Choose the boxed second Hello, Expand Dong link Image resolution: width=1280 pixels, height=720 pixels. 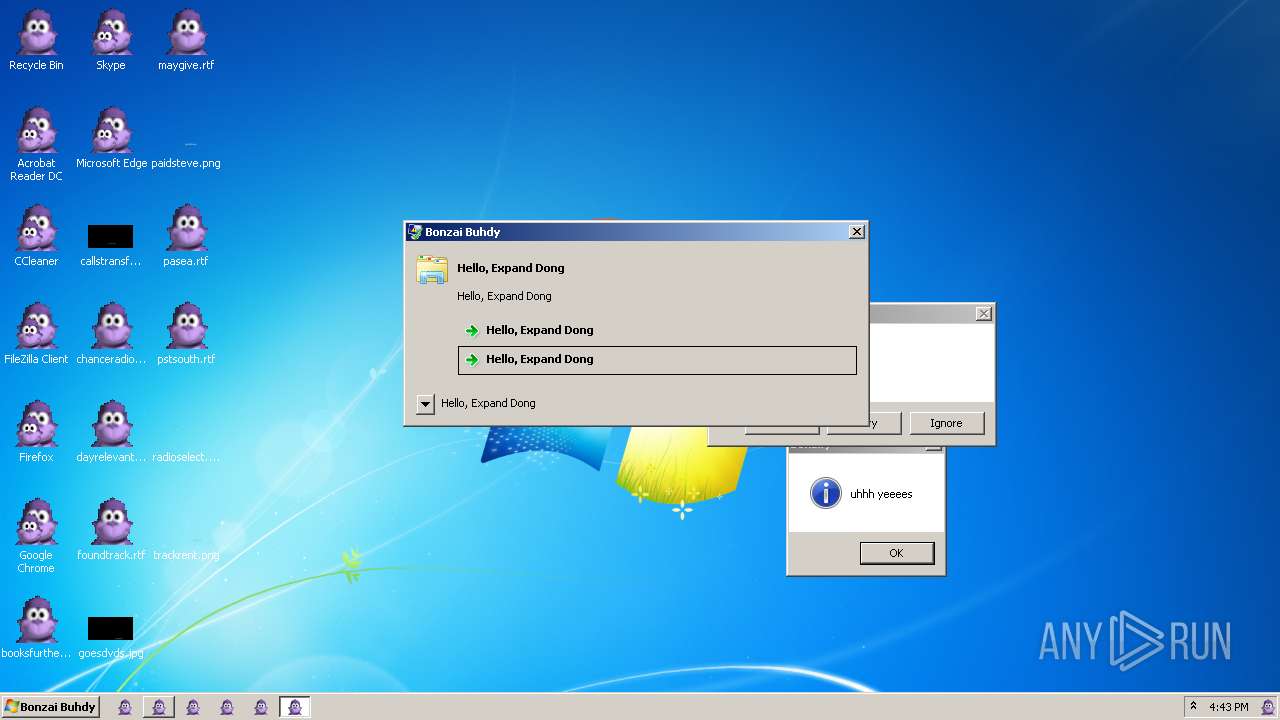coord(657,360)
